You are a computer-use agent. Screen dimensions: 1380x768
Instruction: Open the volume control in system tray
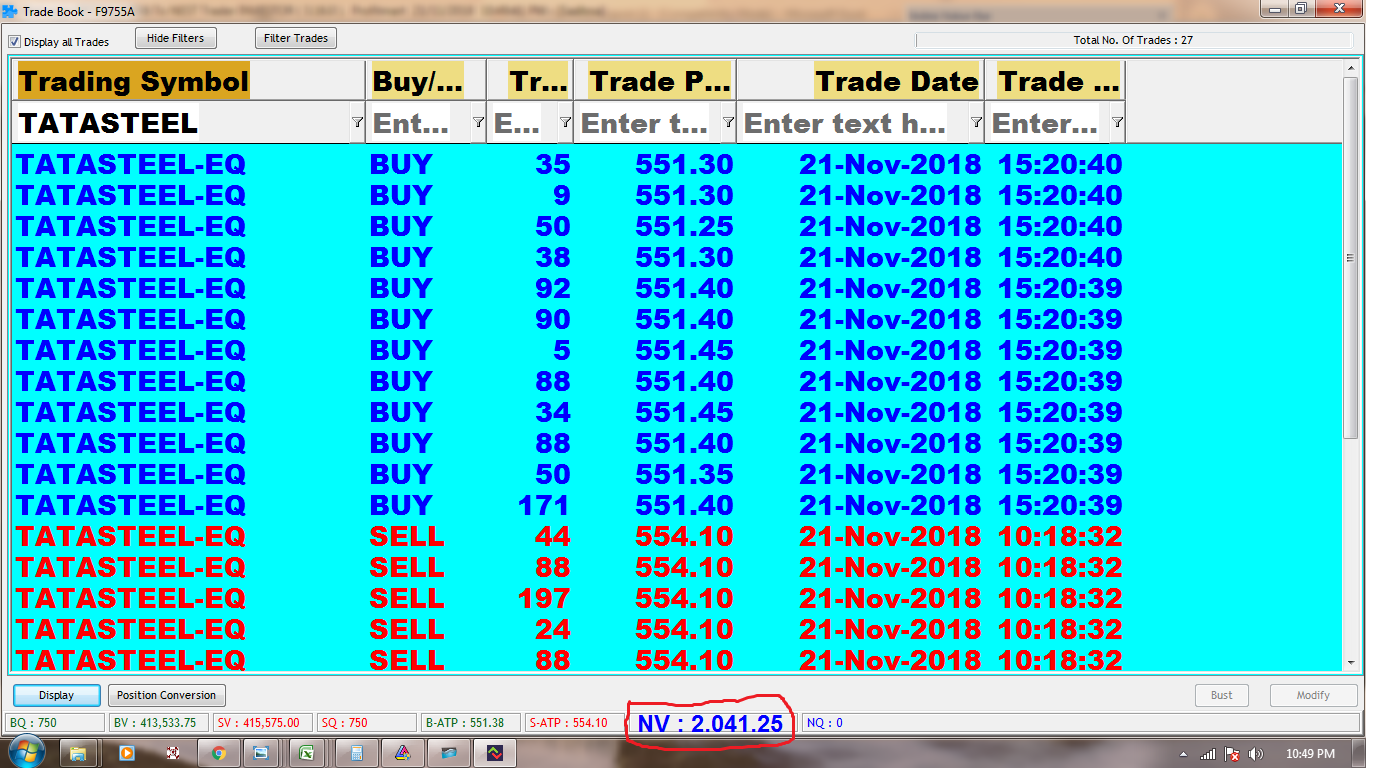coord(1256,753)
